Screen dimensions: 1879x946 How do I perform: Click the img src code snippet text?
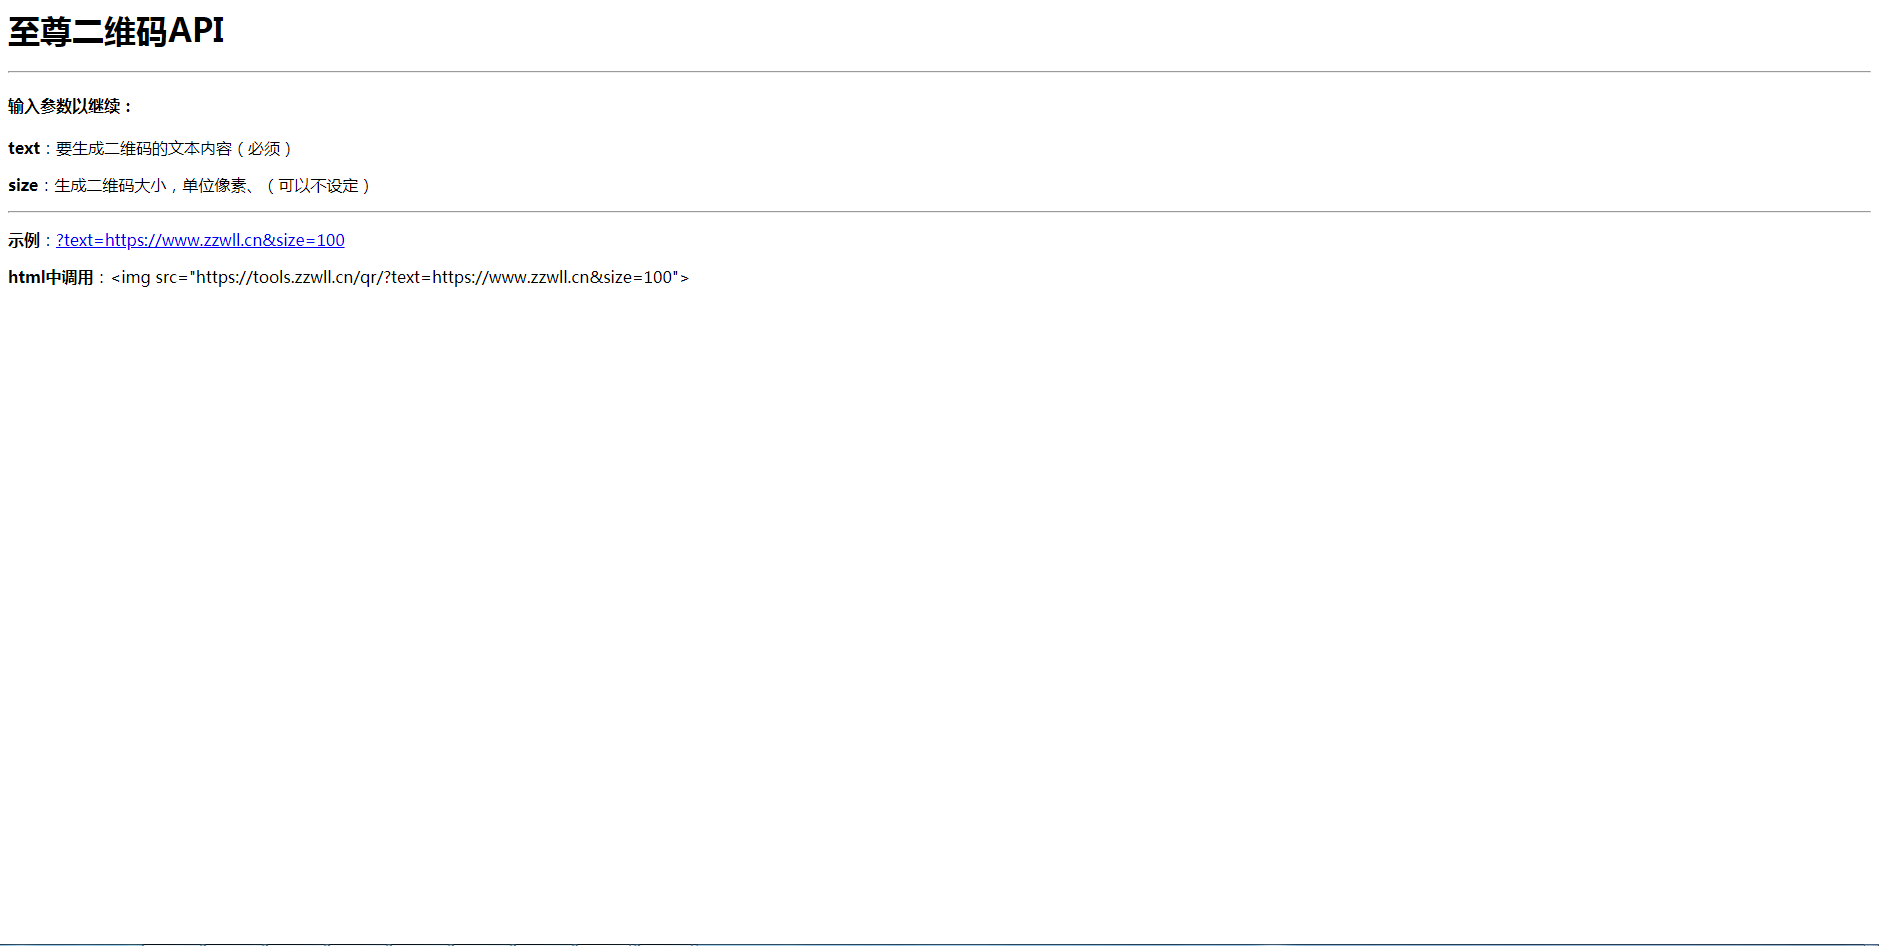click(400, 277)
